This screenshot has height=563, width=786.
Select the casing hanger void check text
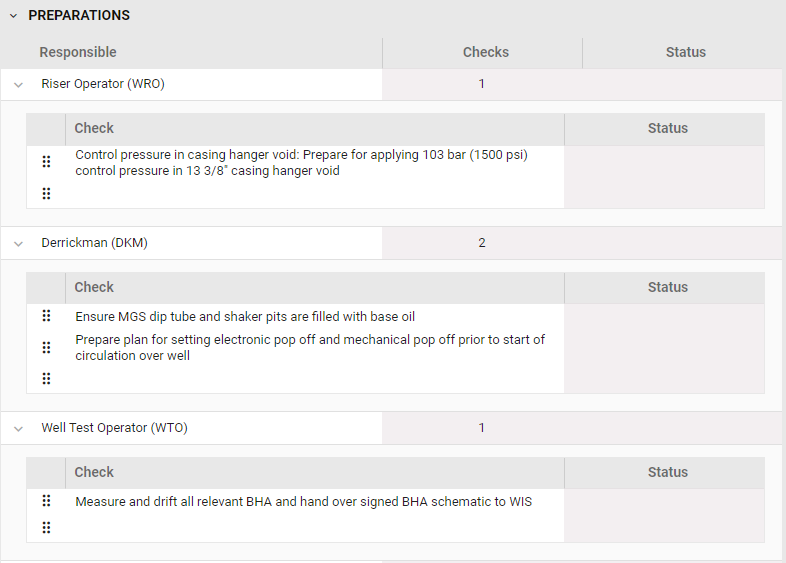coord(301,163)
